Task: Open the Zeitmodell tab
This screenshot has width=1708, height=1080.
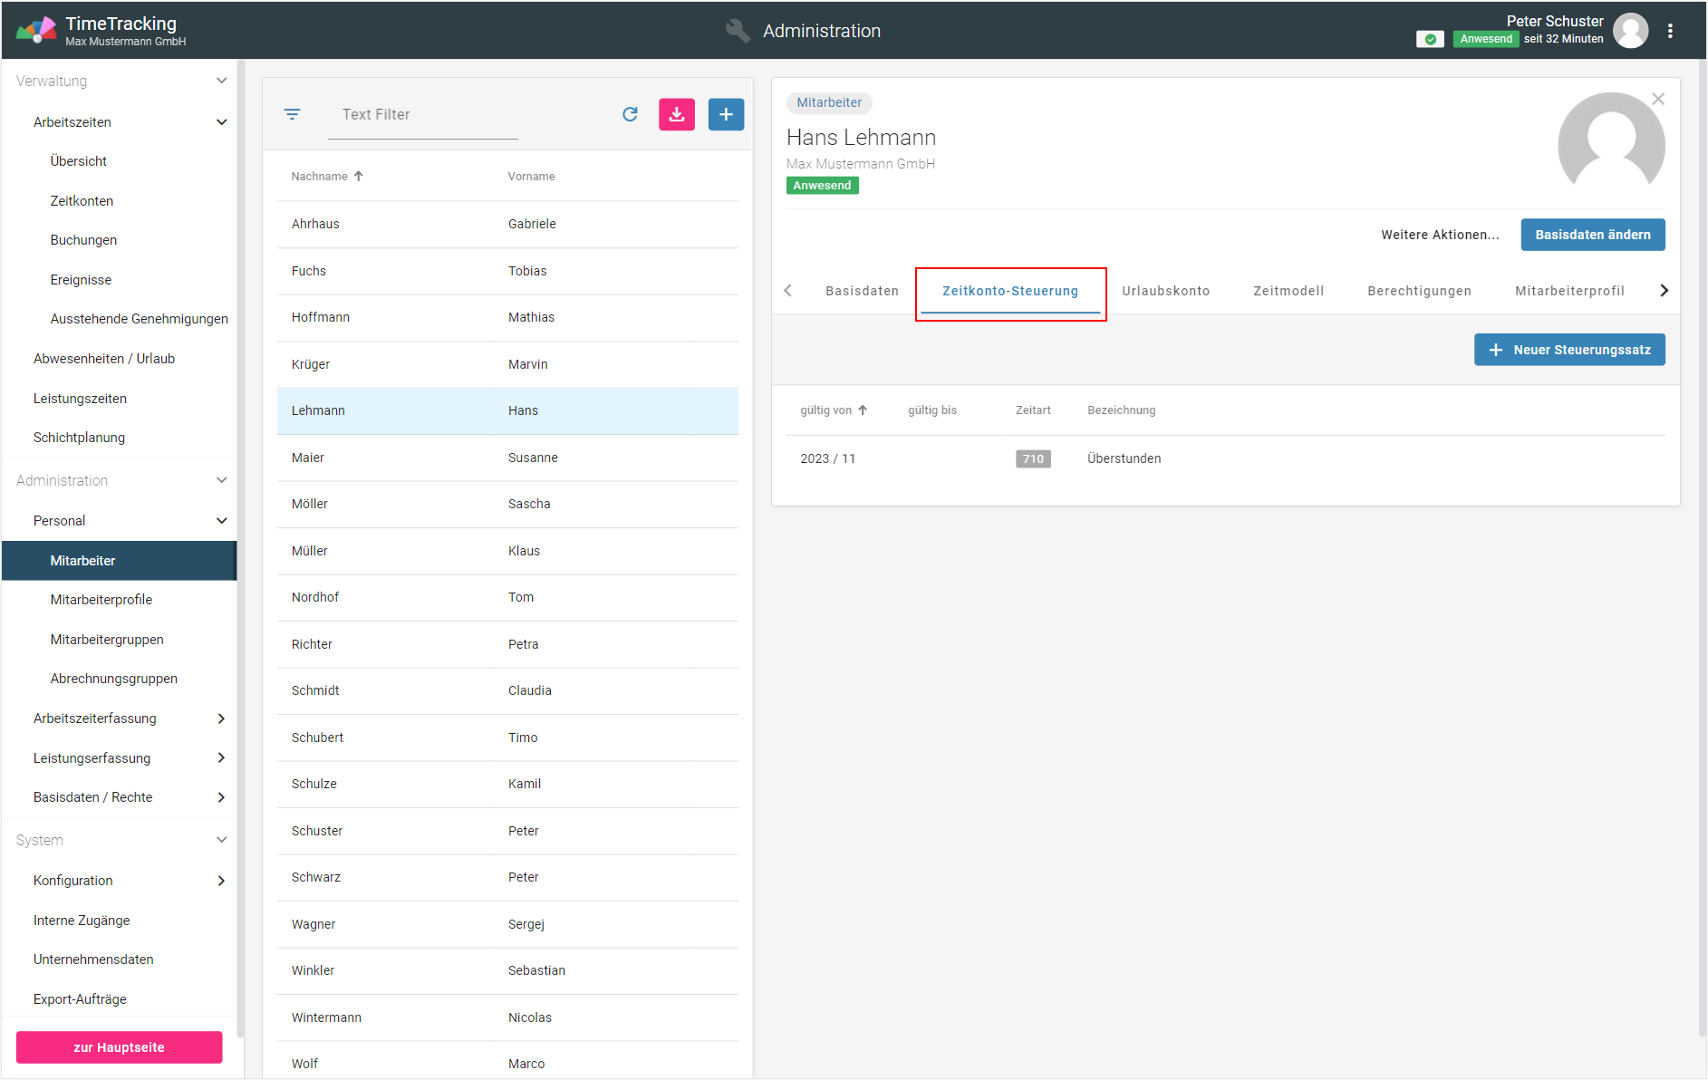Action: tap(1288, 291)
